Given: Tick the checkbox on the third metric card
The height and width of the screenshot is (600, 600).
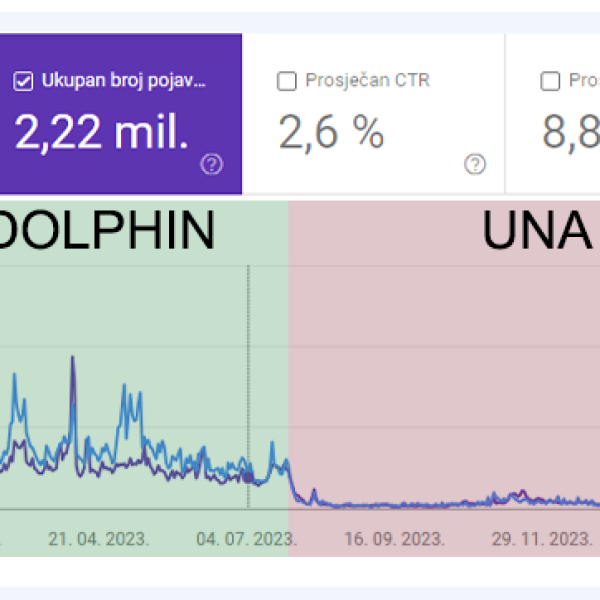Looking at the screenshot, I should (x=549, y=82).
